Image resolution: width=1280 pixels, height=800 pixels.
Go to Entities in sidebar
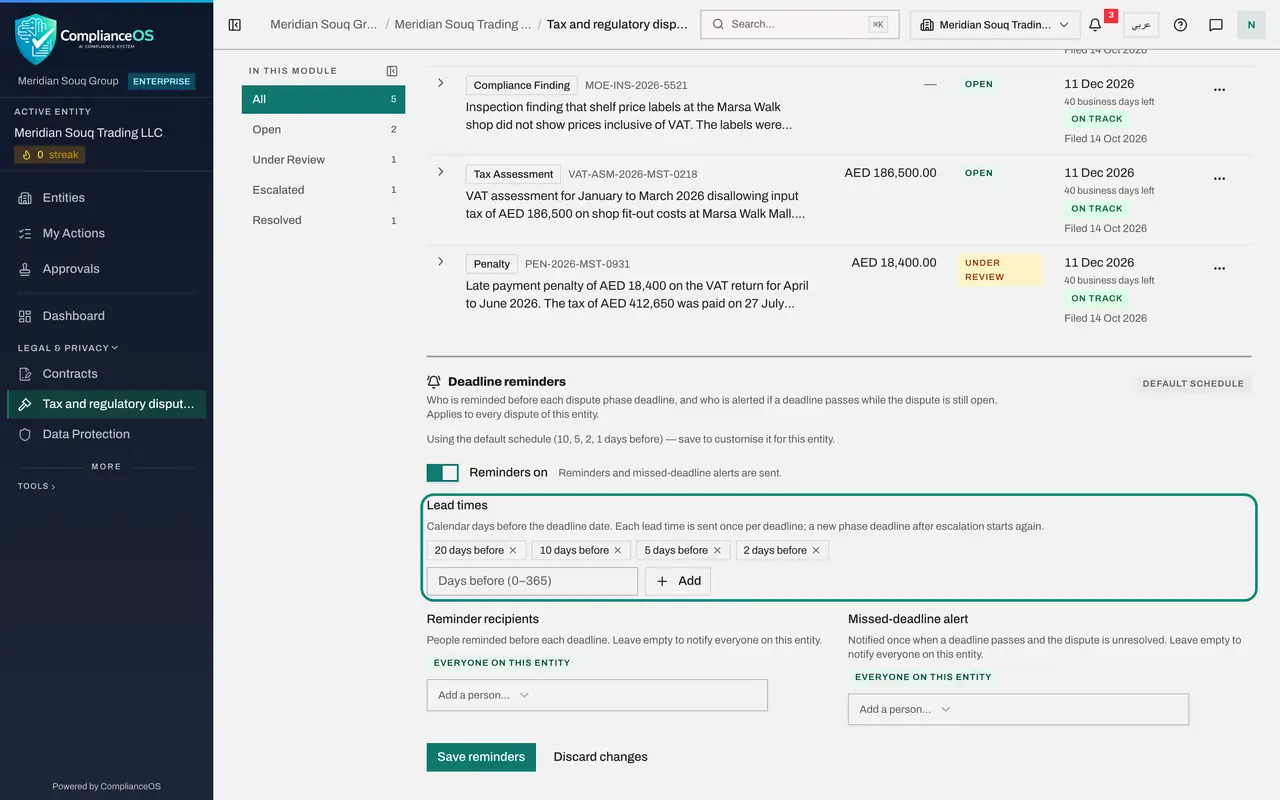106,198
